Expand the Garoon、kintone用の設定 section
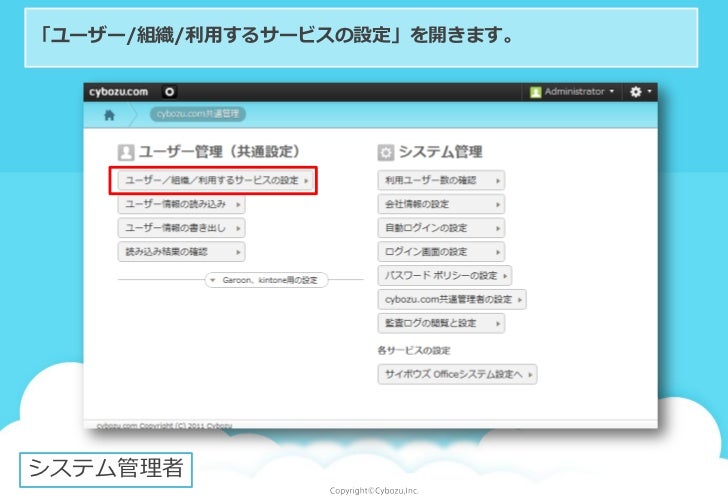Image resolution: width=728 pixels, height=504 pixels. click(x=266, y=280)
